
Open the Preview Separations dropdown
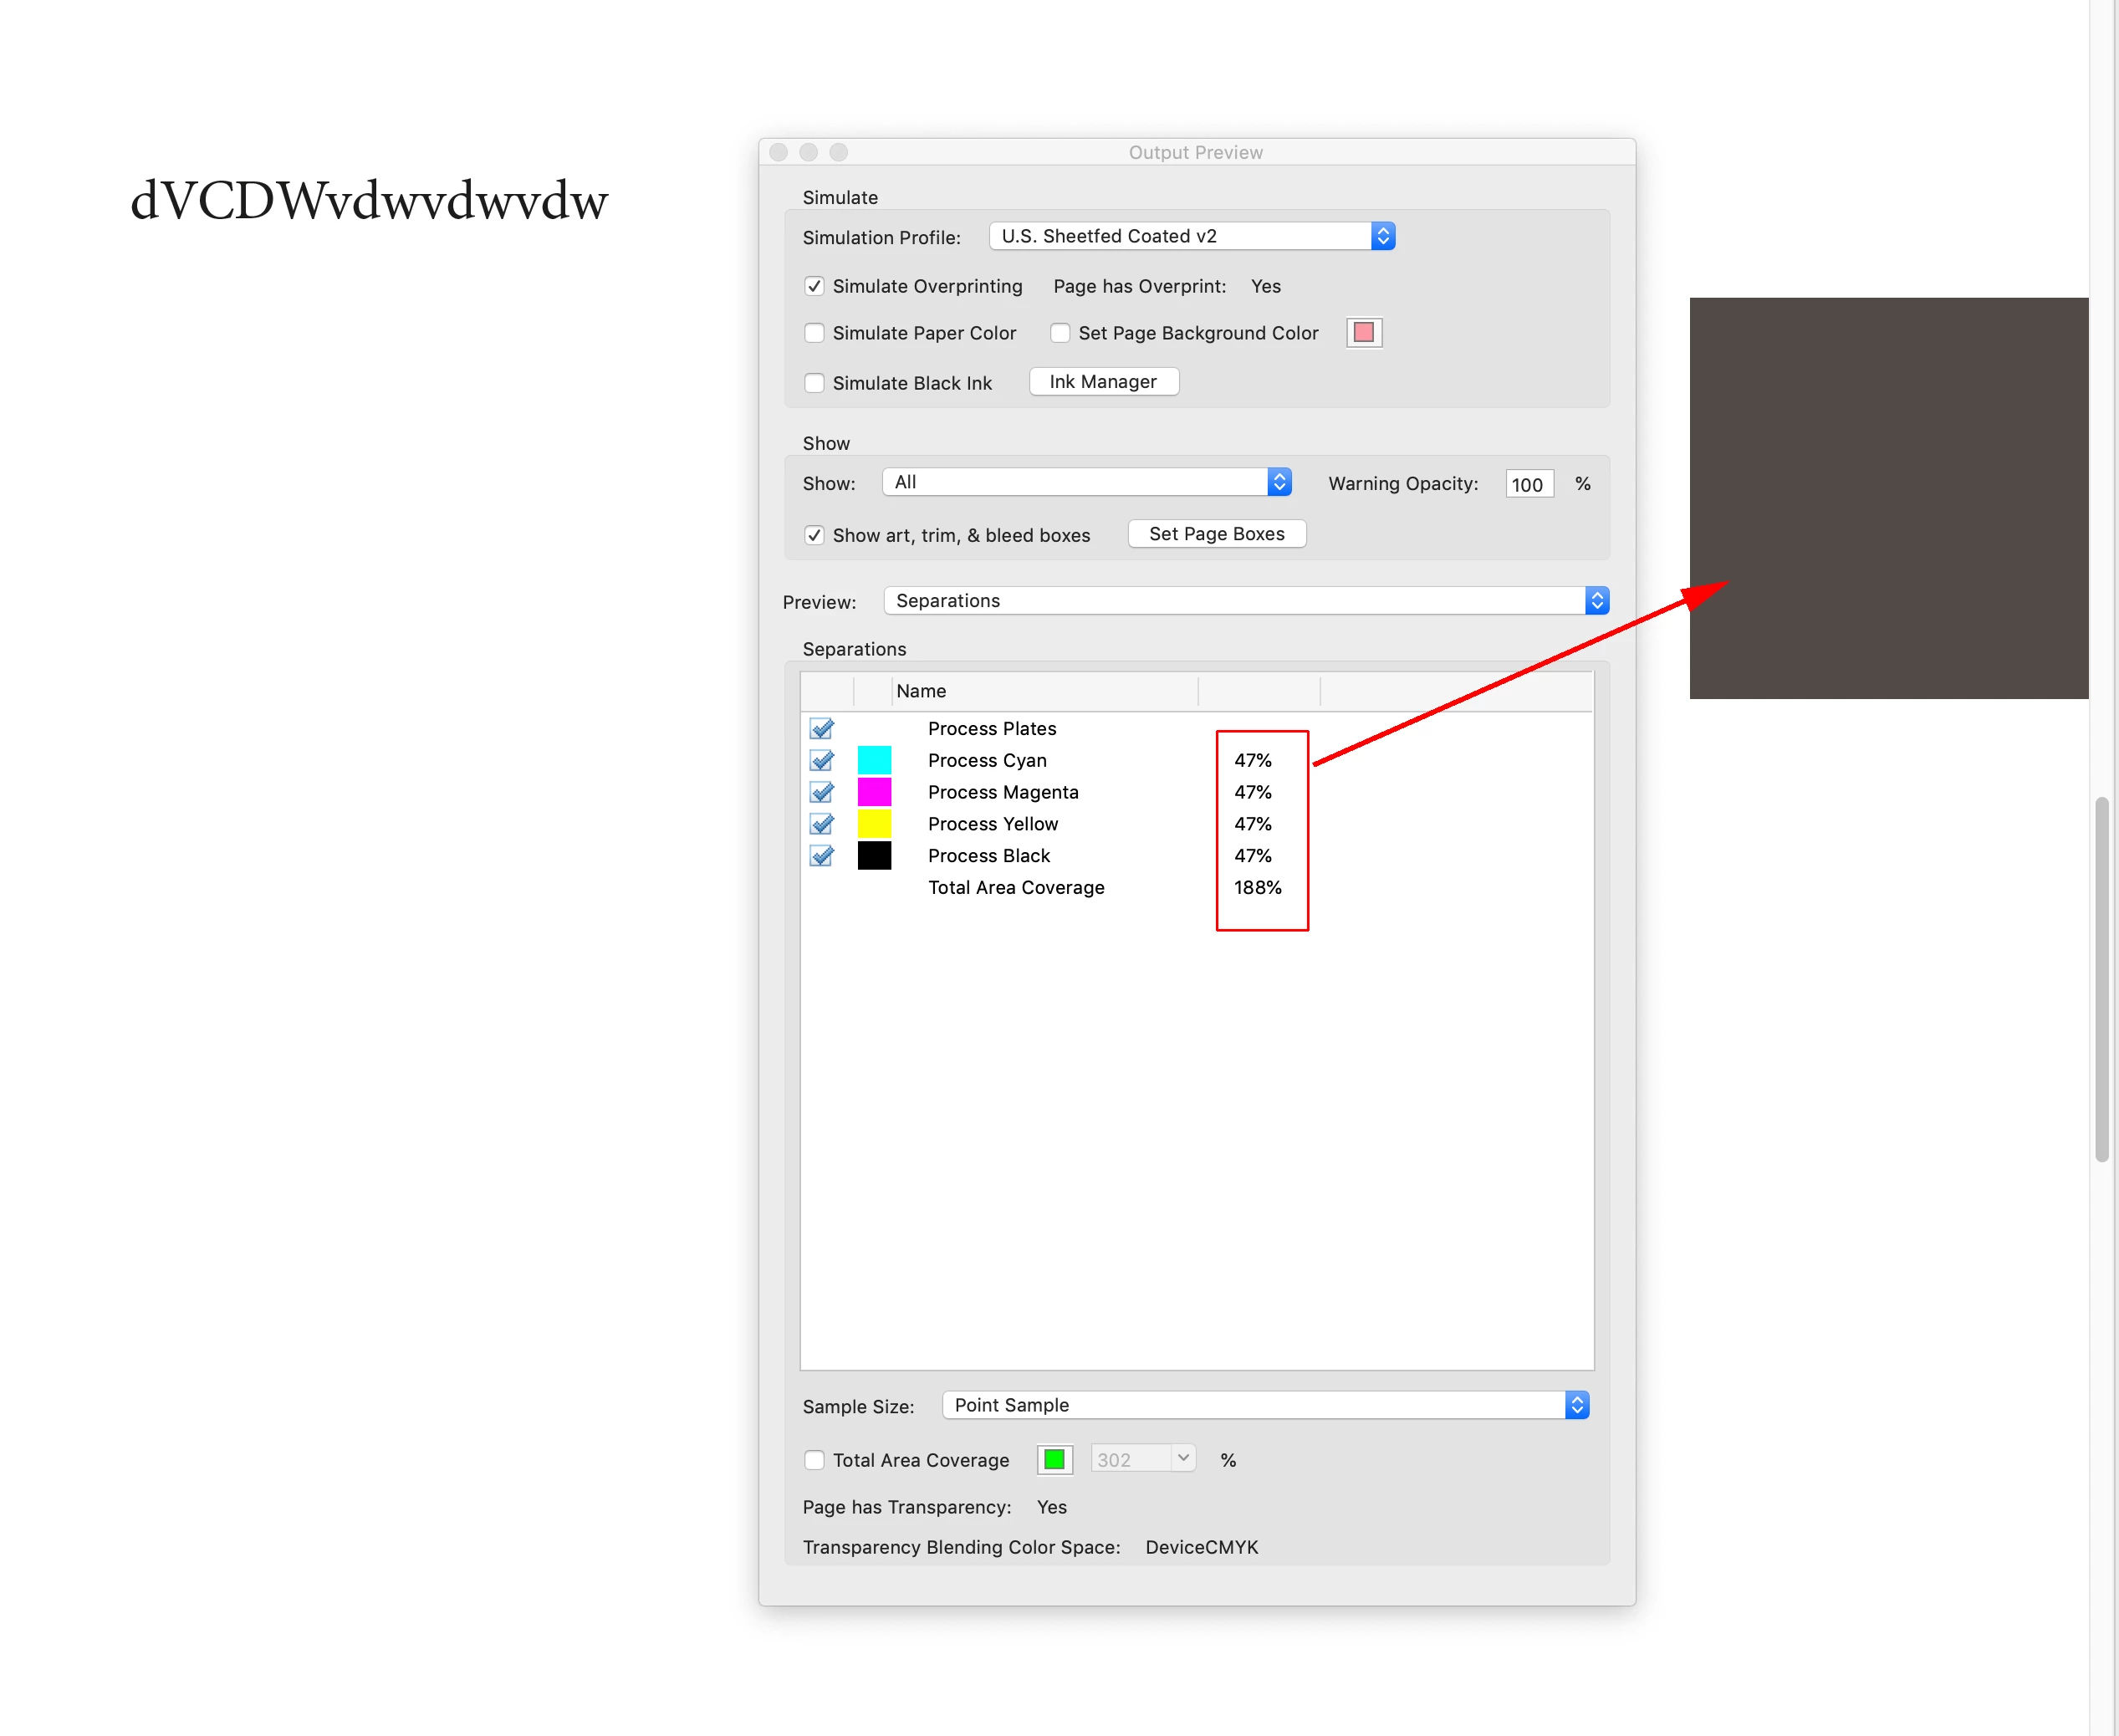pos(1245,600)
